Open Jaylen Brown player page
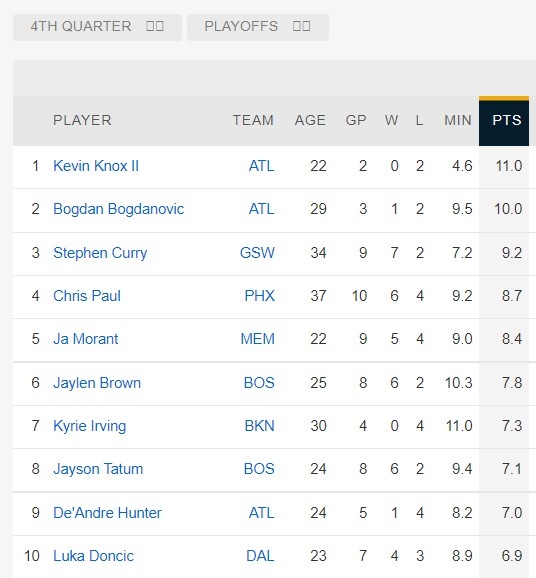The image size is (536, 578). coord(97,383)
